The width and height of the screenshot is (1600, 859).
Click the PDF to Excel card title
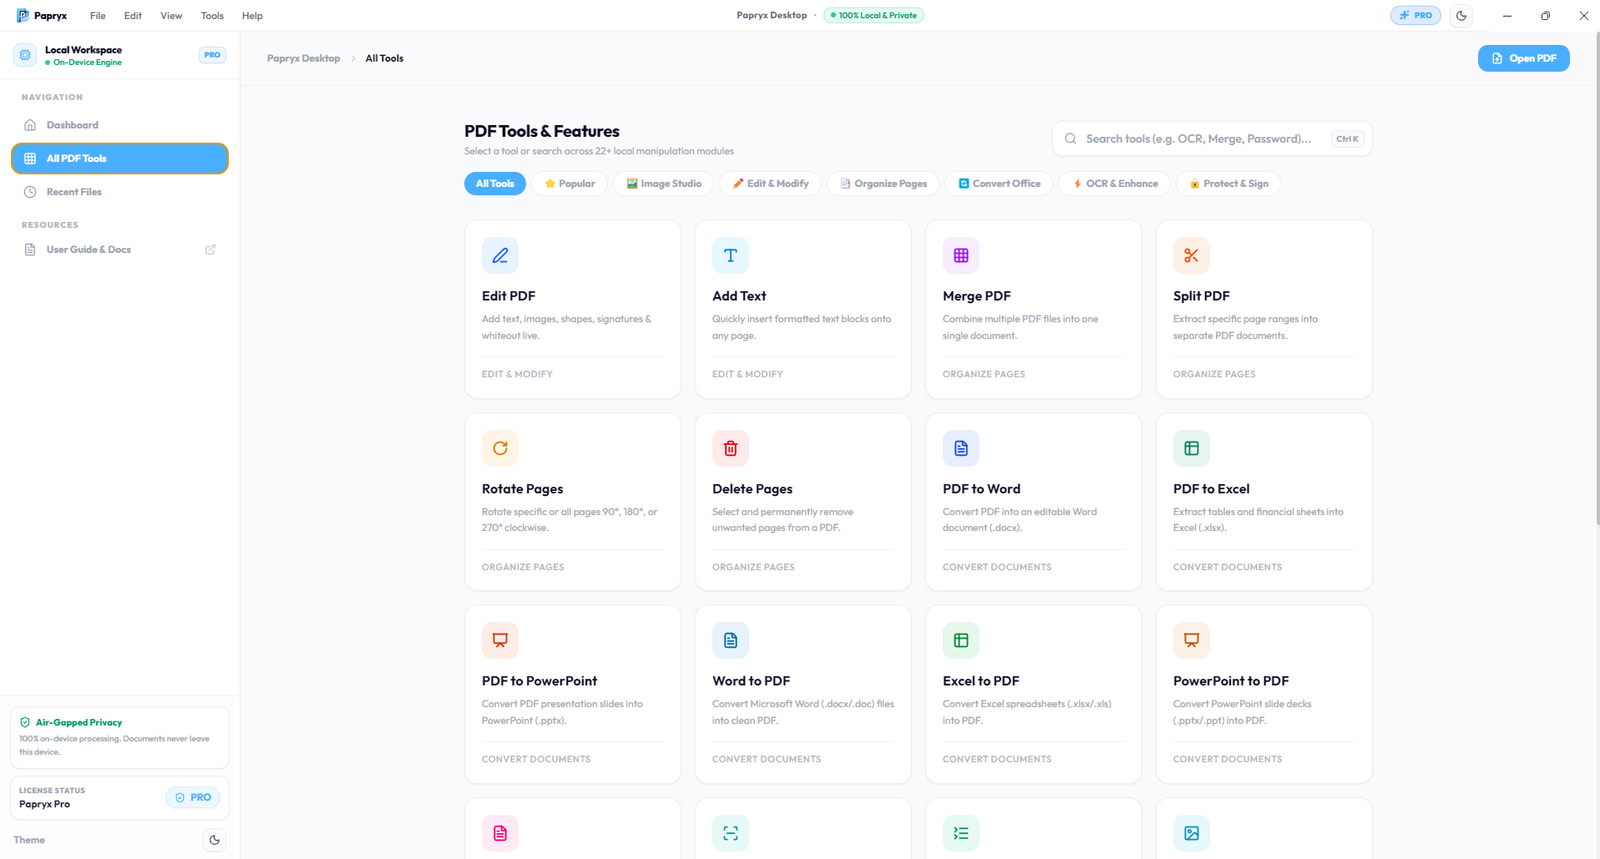(x=1211, y=489)
